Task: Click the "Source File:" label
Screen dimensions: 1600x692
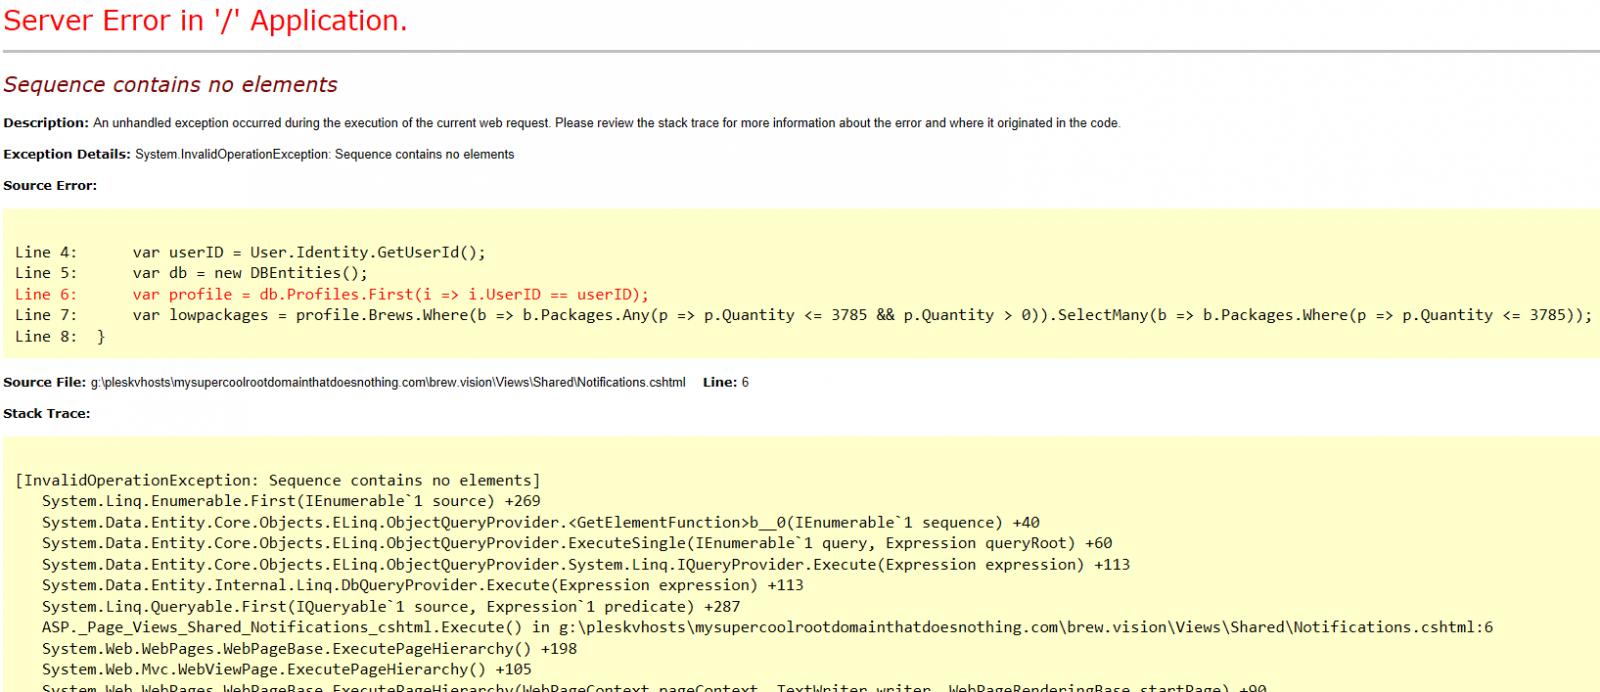Action: (x=44, y=382)
